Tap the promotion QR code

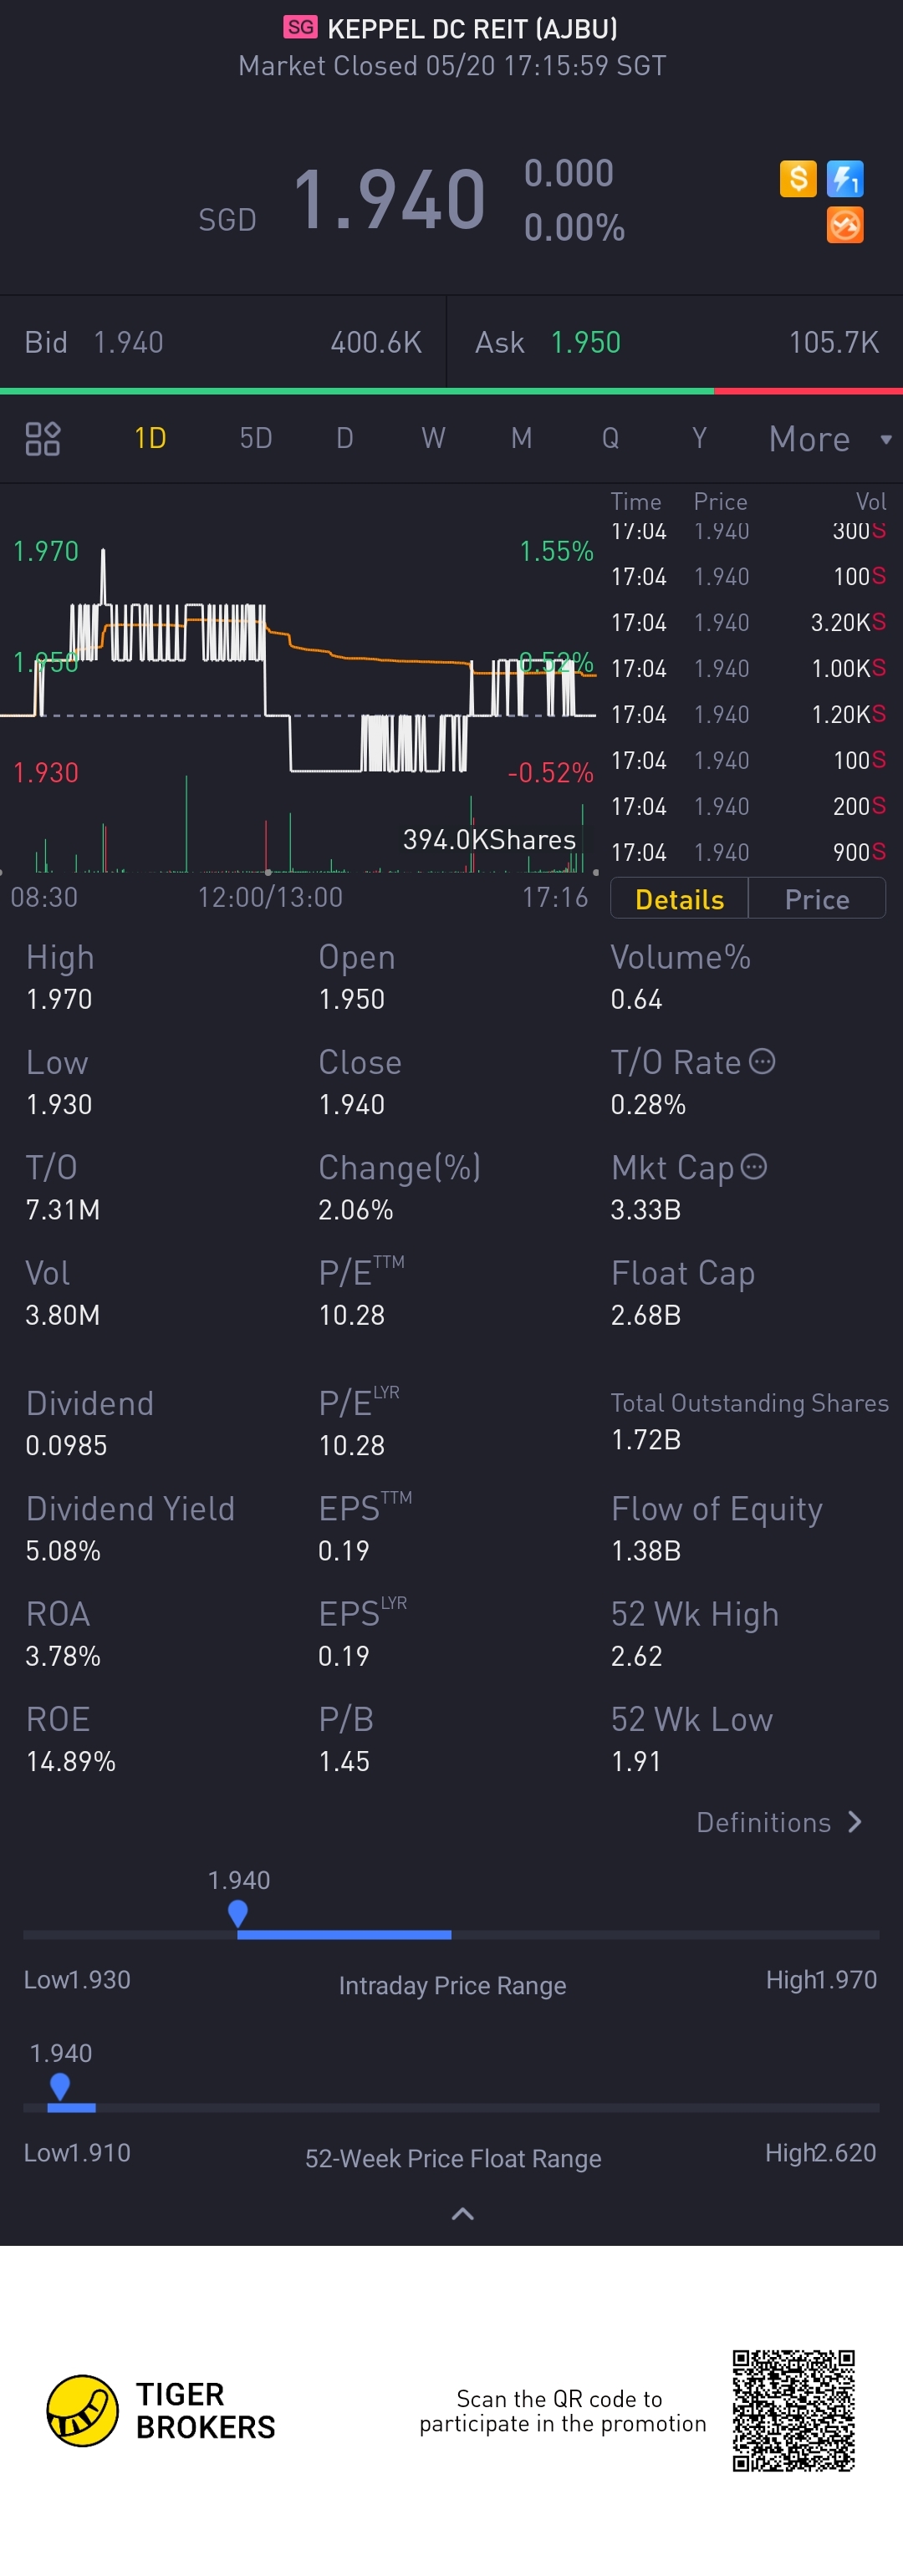(x=793, y=2410)
